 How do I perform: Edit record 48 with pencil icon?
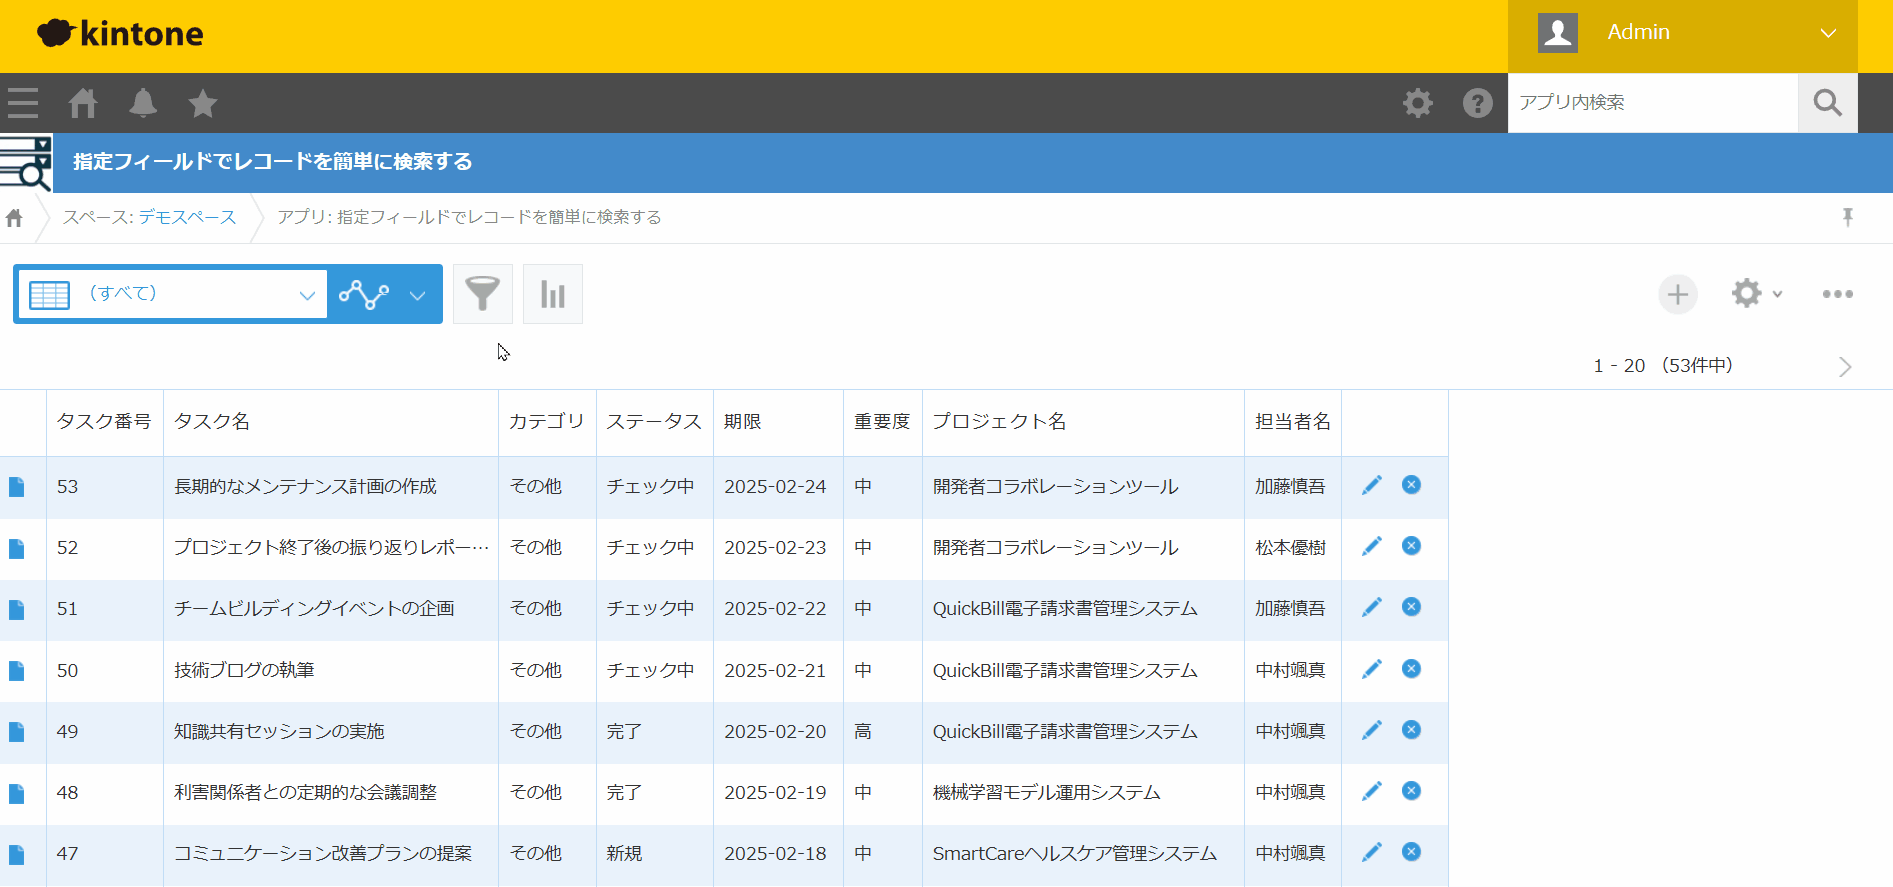[x=1372, y=791]
